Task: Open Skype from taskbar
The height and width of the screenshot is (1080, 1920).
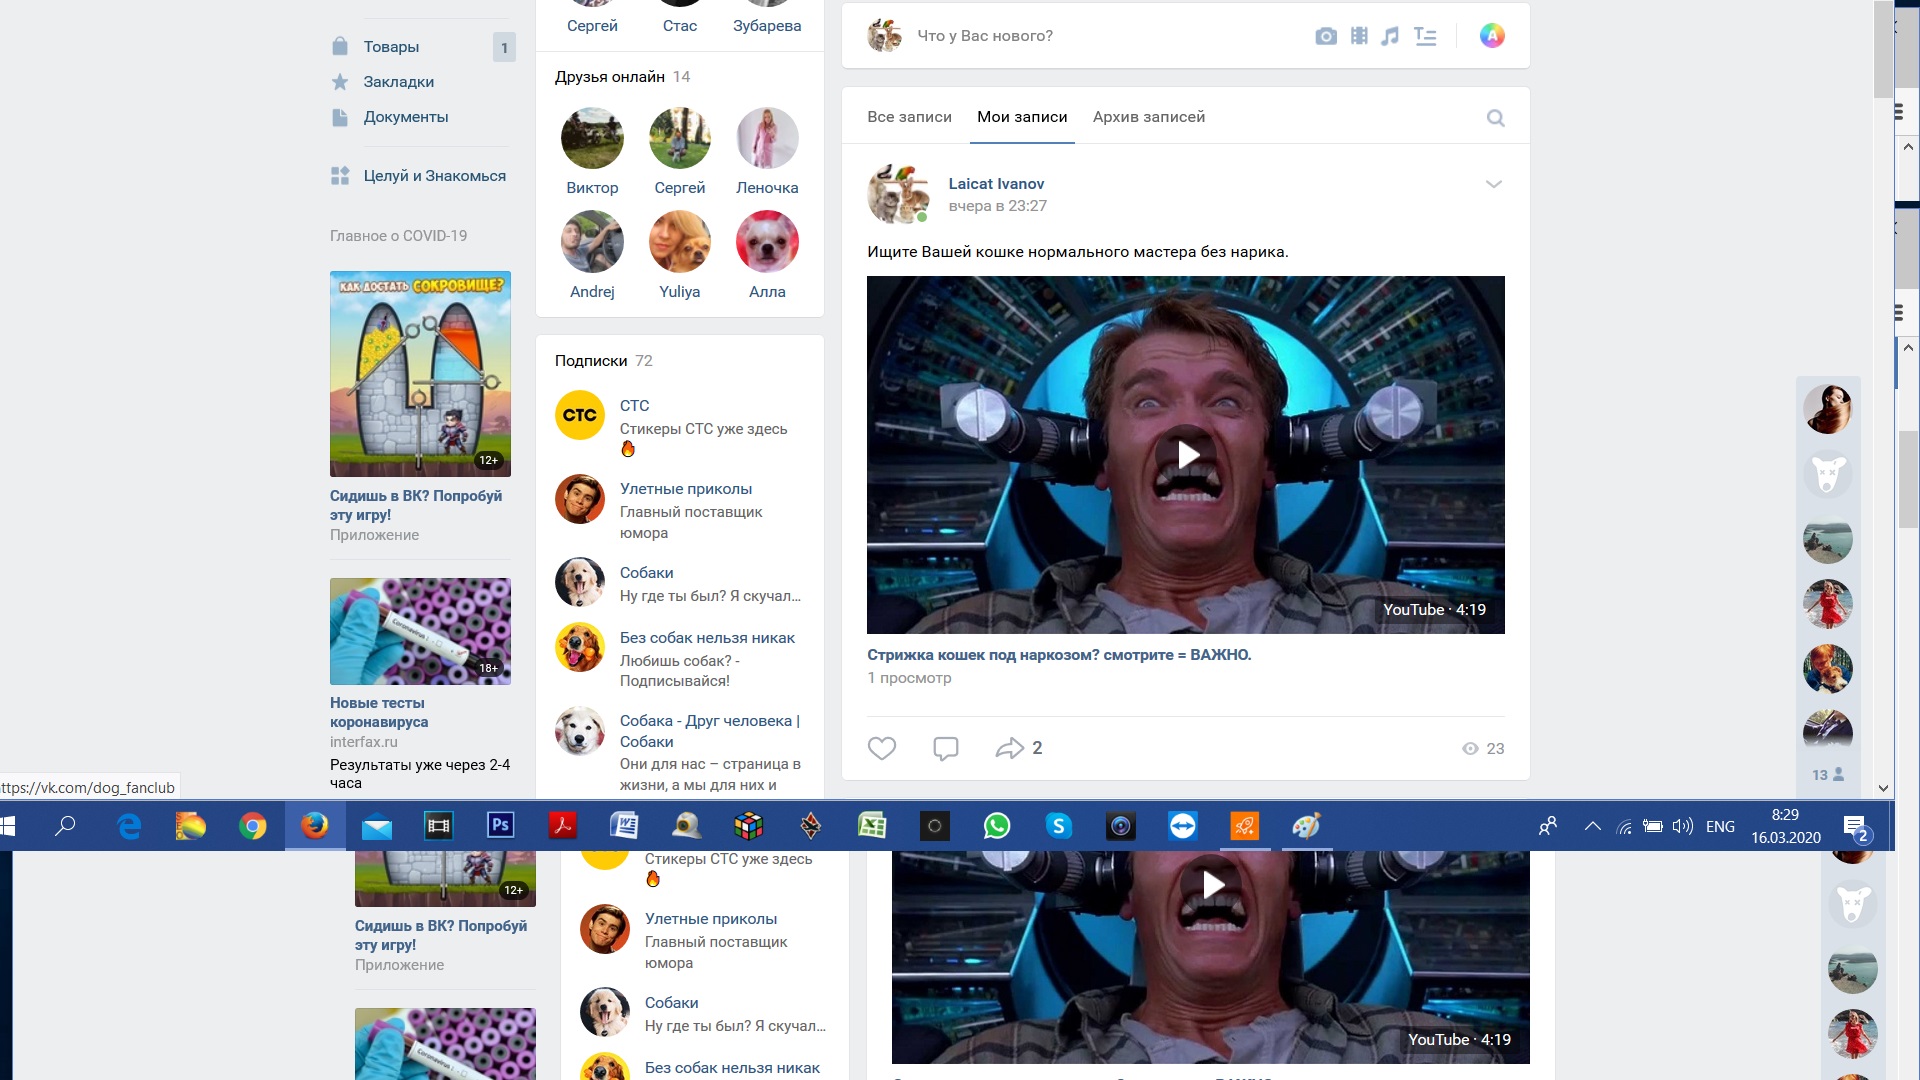Action: pos(1059,826)
